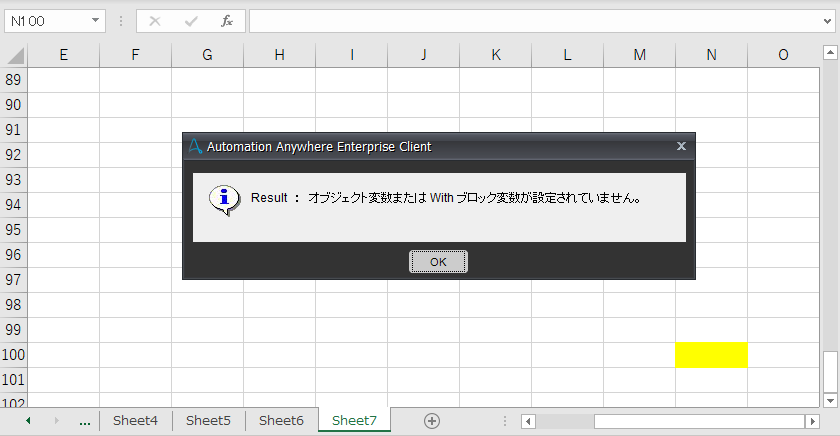This screenshot has height=436, width=840.
Task: Select column N header
Action: (711, 55)
